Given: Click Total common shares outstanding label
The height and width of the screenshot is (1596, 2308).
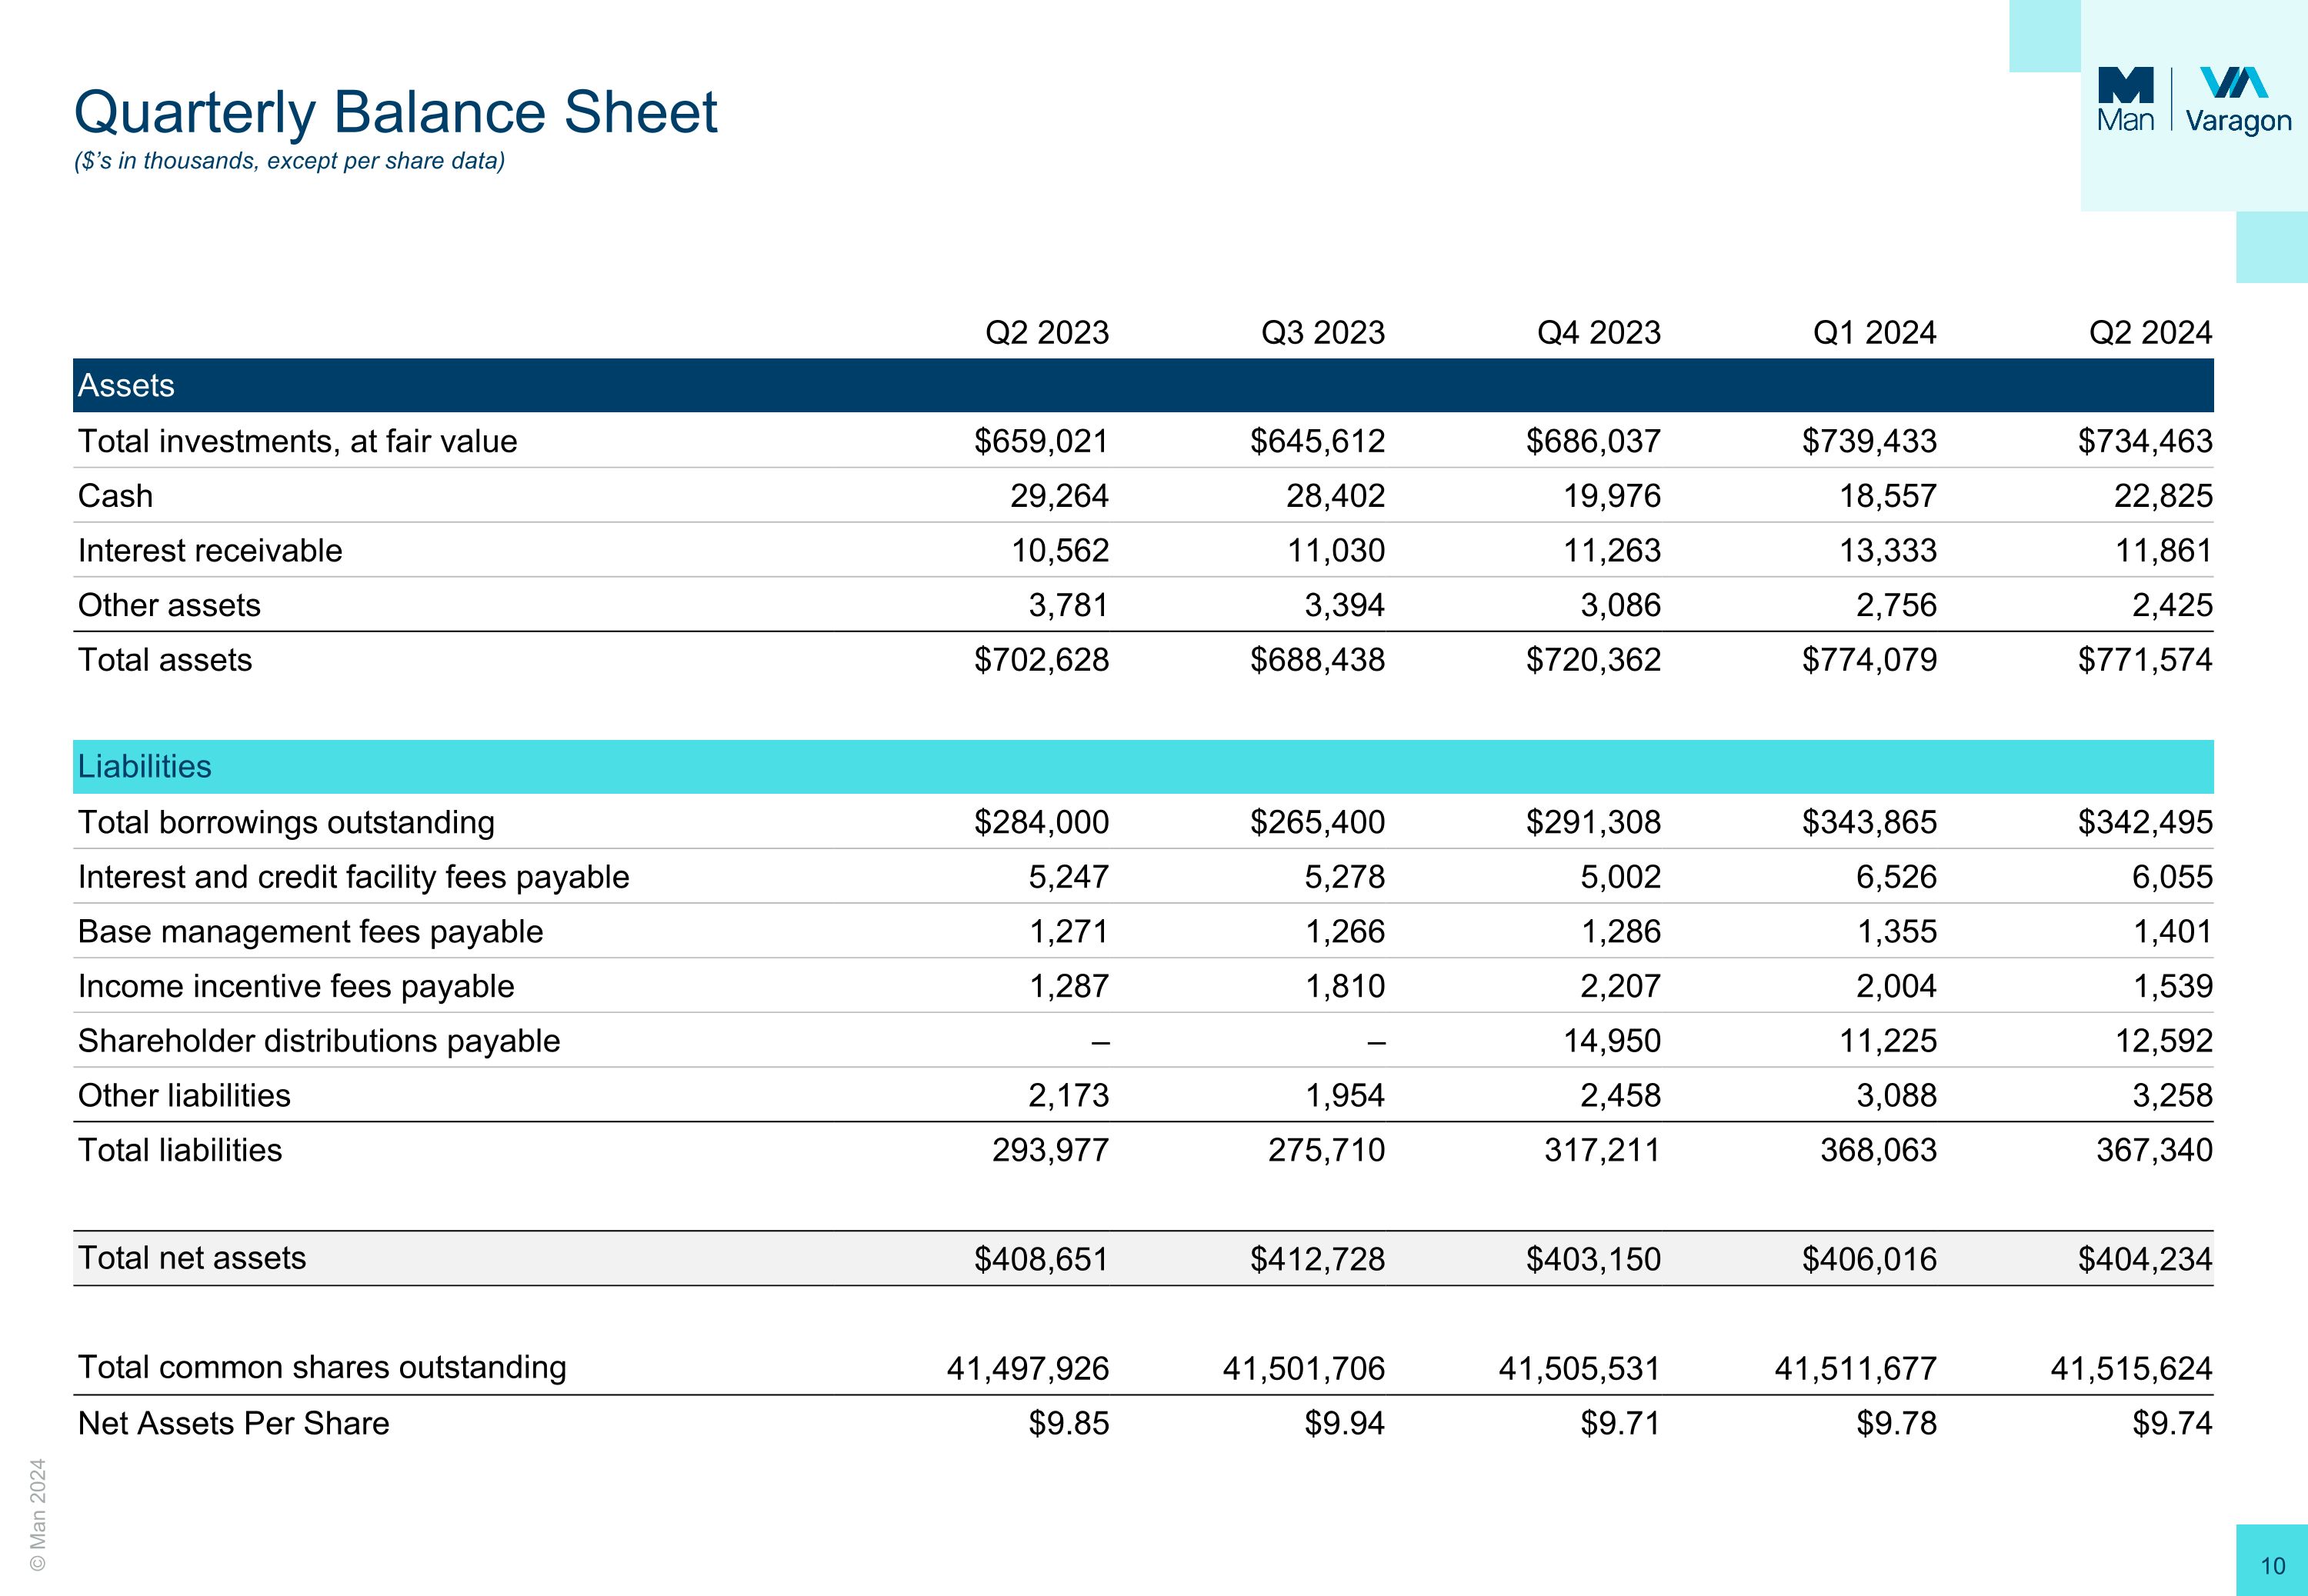Looking at the screenshot, I should pyautogui.click(x=322, y=1367).
